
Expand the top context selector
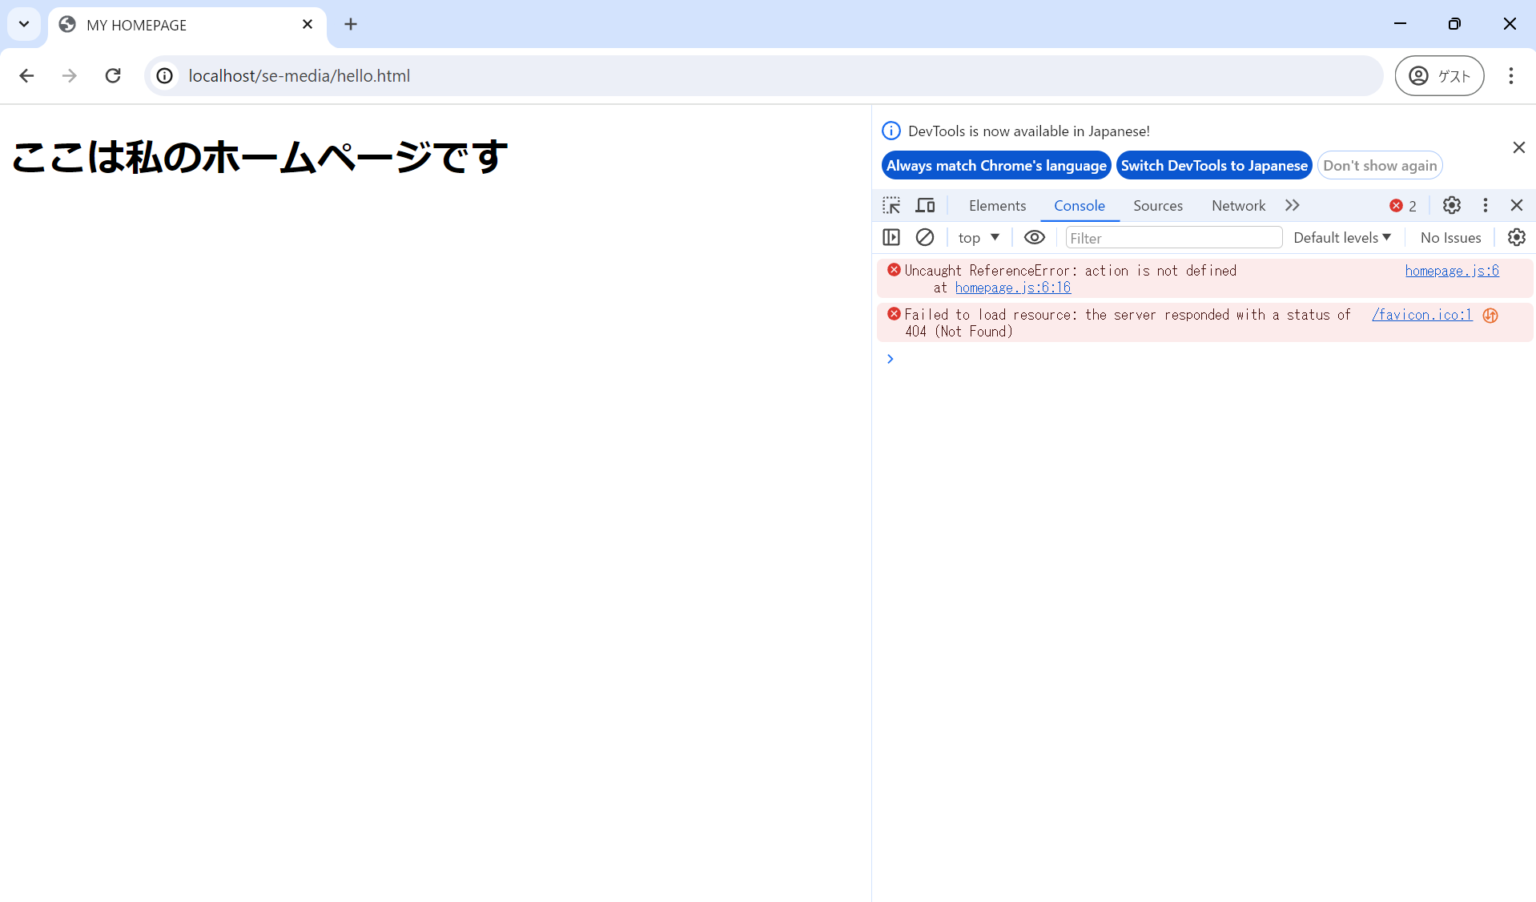click(979, 237)
